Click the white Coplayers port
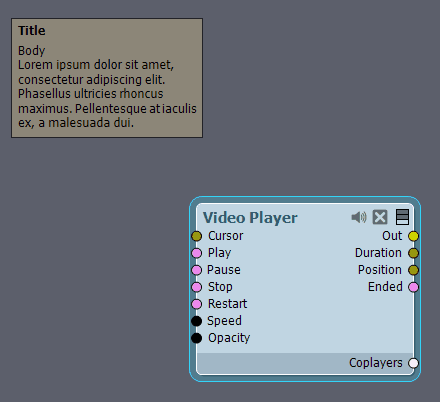 click(413, 363)
